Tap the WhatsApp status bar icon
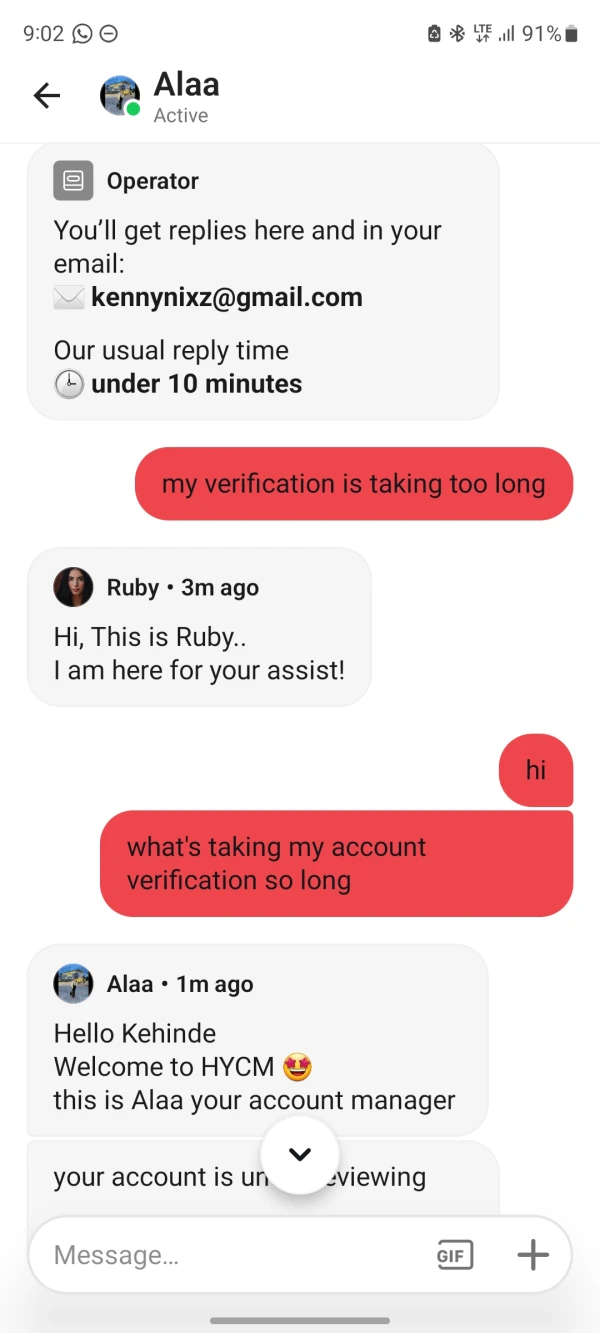The width and height of the screenshot is (600, 1333). (x=82, y=34)
